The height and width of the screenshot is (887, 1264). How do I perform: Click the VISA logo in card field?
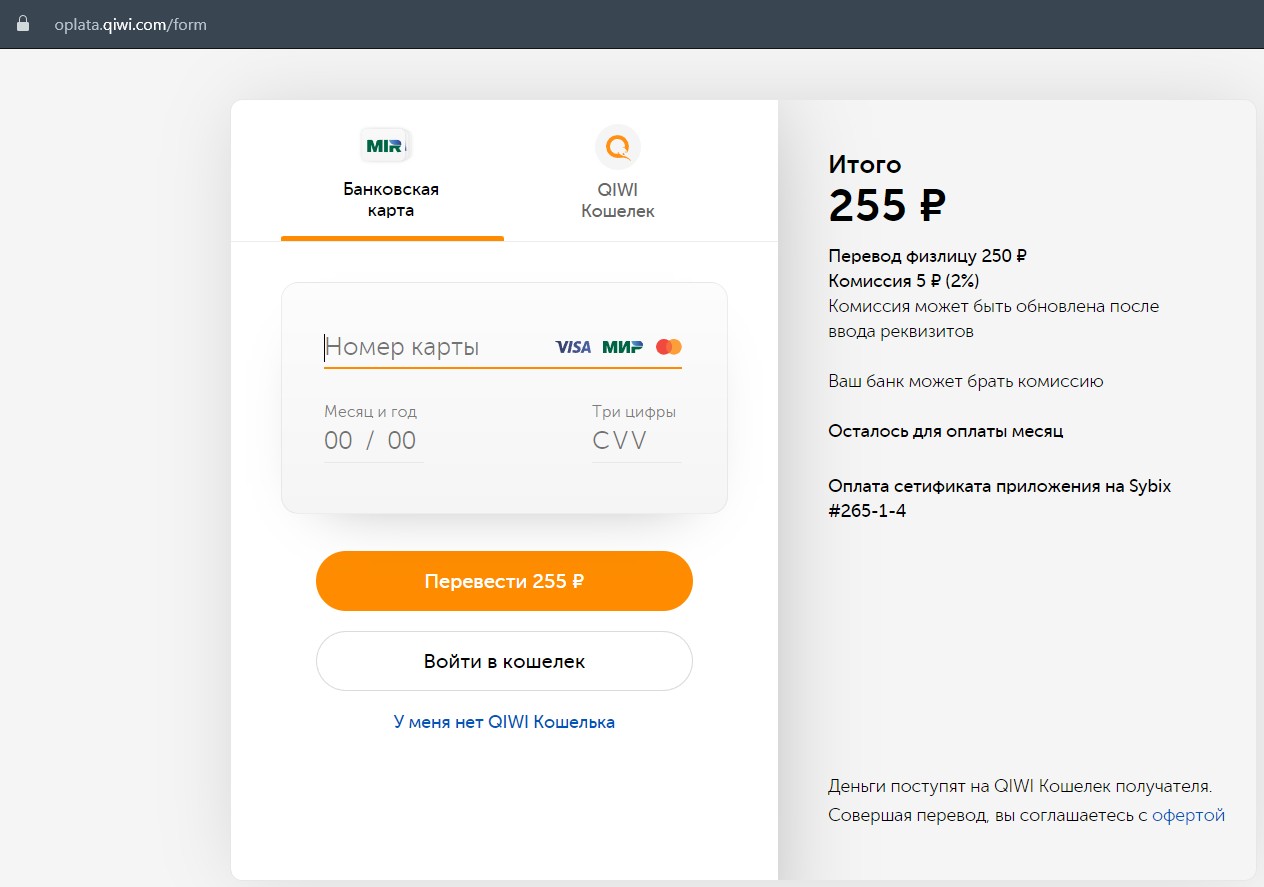tap(573, 347)
